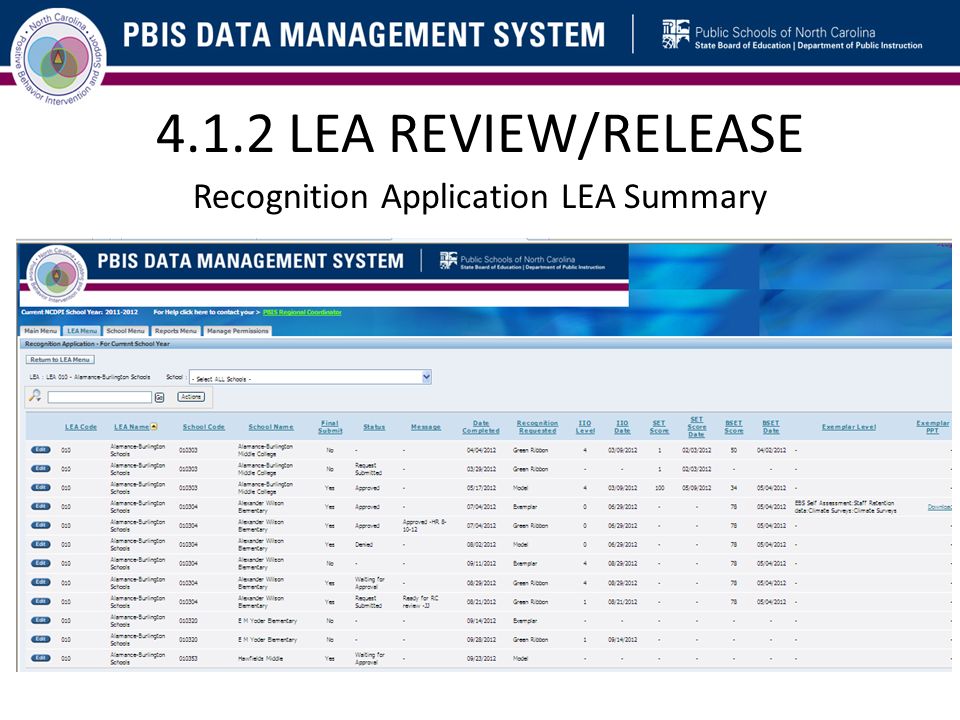Click the BSET score value 34

pyautogui.click(x=733, y=488)
